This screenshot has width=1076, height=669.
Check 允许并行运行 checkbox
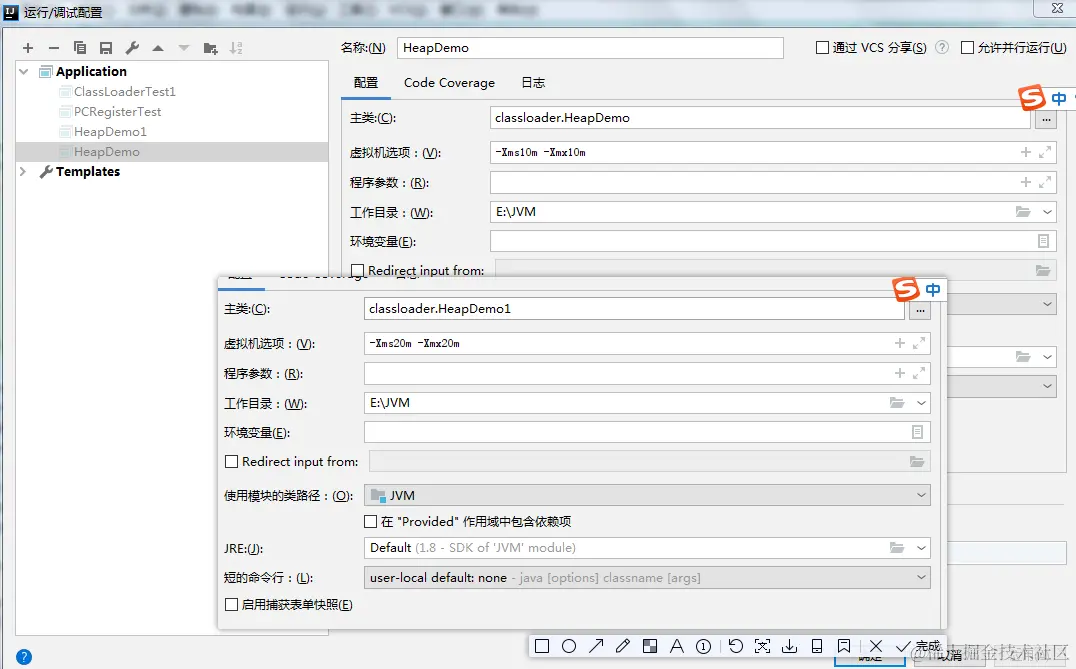point(966,47)
